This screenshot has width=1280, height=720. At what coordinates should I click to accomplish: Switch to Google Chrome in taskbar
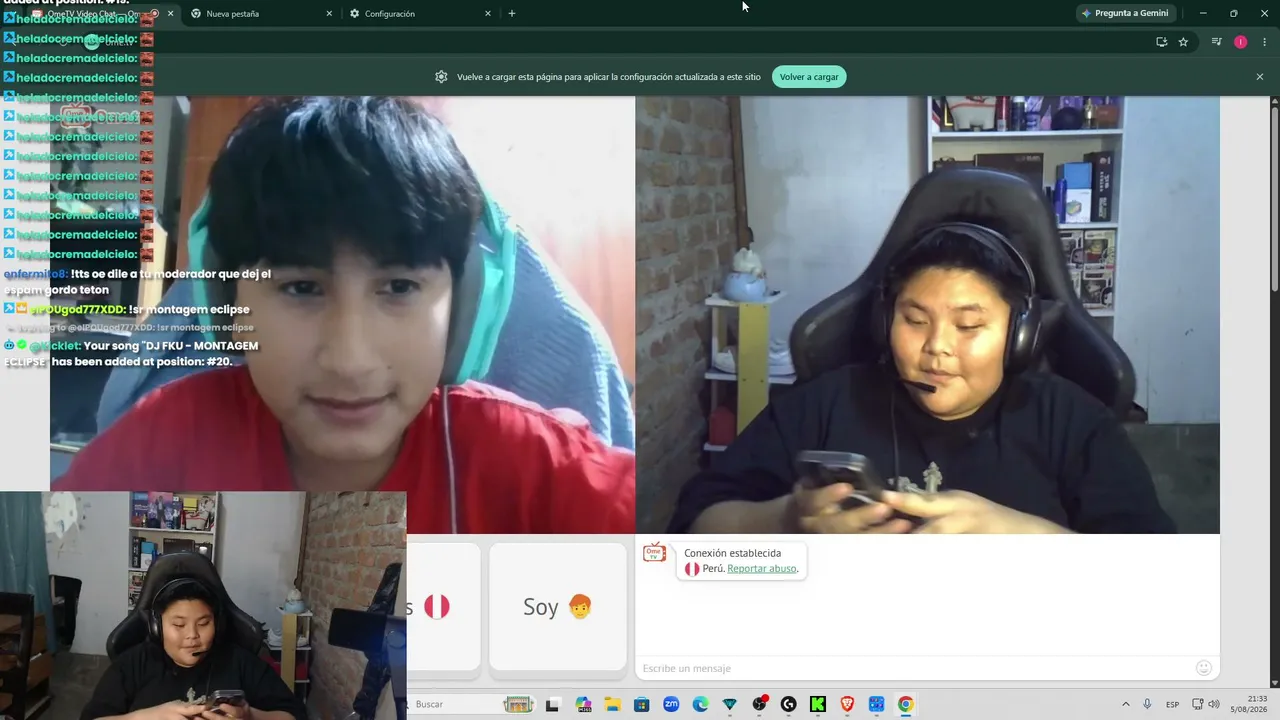(905, 705)
